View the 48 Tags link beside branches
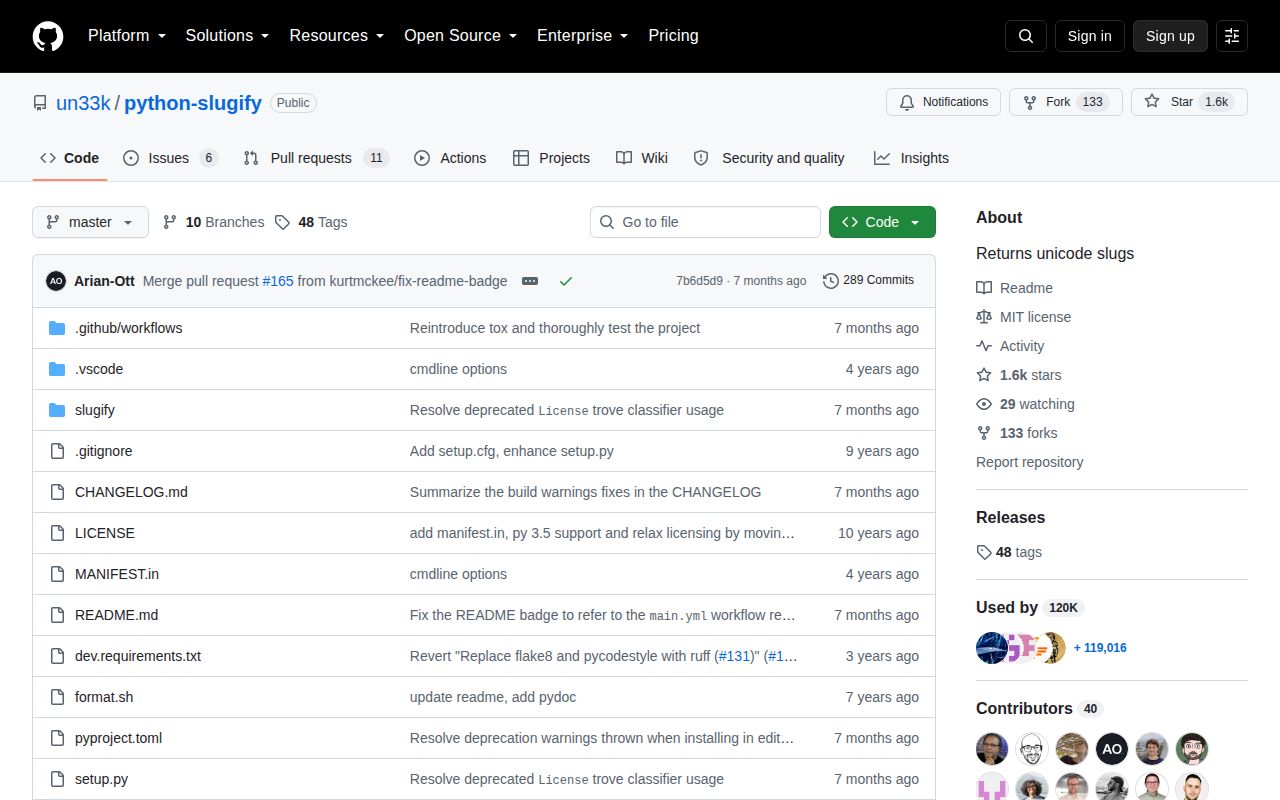 tap(311, 222)
